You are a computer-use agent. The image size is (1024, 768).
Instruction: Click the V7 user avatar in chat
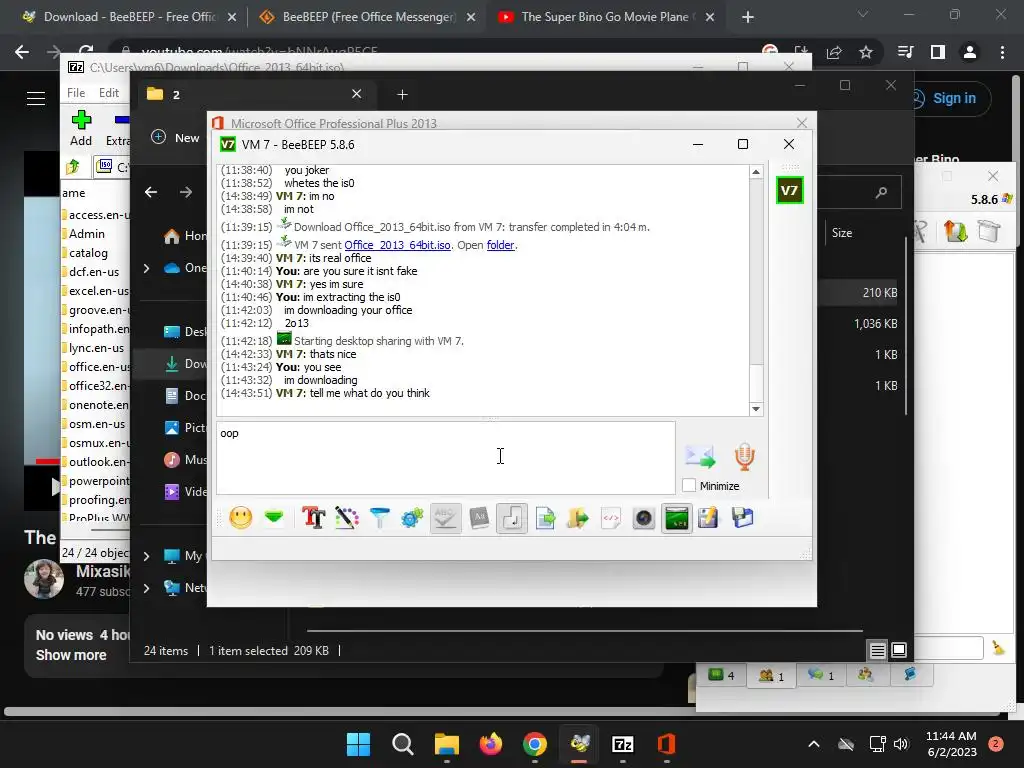pos(789,191)
